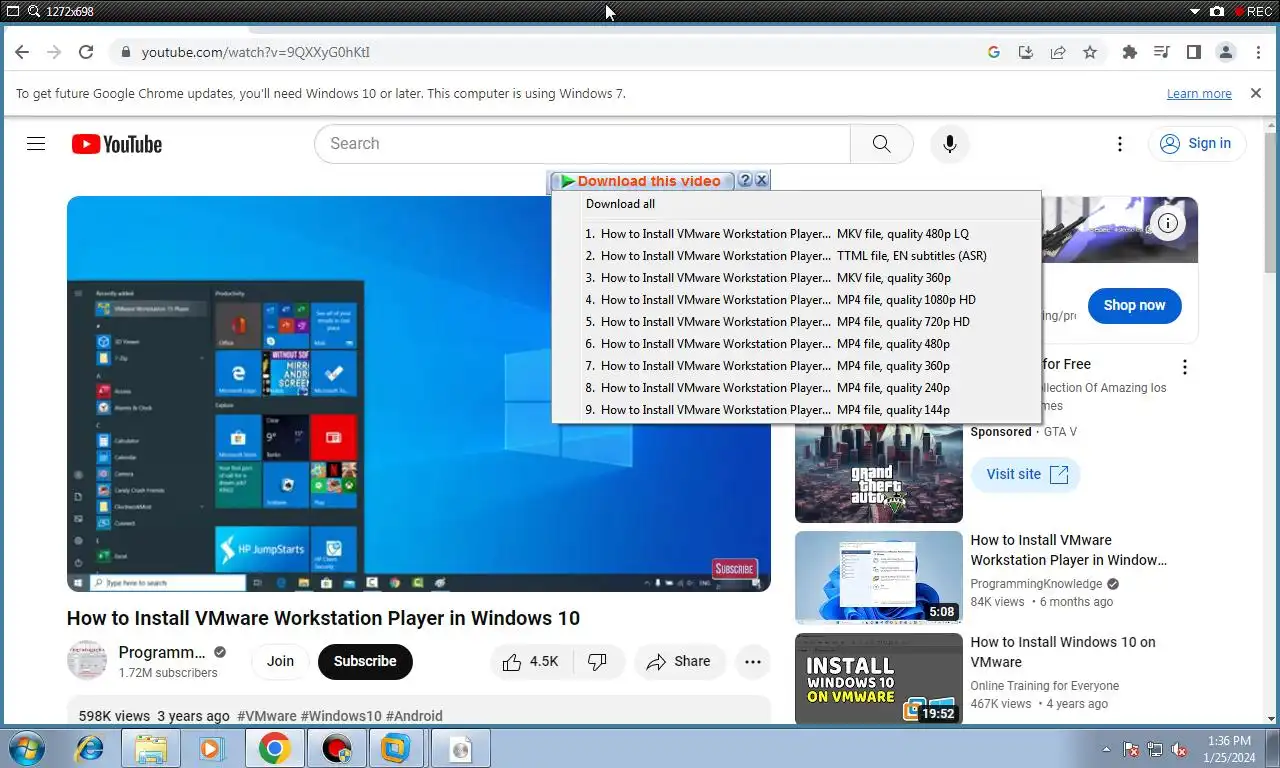Select MKV file quality 360p
Screen dimensions: 1280x768
796,278
